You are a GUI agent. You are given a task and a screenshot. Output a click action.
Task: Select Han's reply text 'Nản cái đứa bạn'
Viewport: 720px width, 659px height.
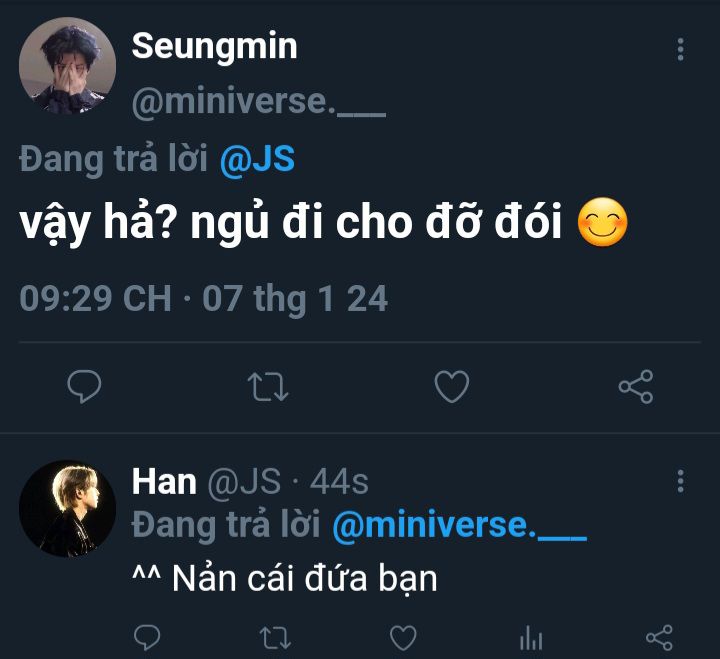pyautogui.click(x=285, y=579)
